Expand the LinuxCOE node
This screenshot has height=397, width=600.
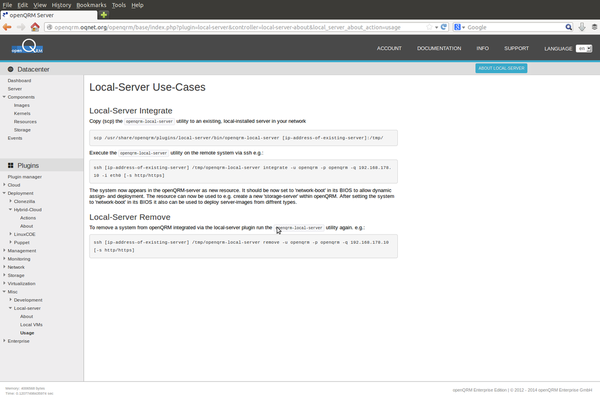tap(10, 234)
